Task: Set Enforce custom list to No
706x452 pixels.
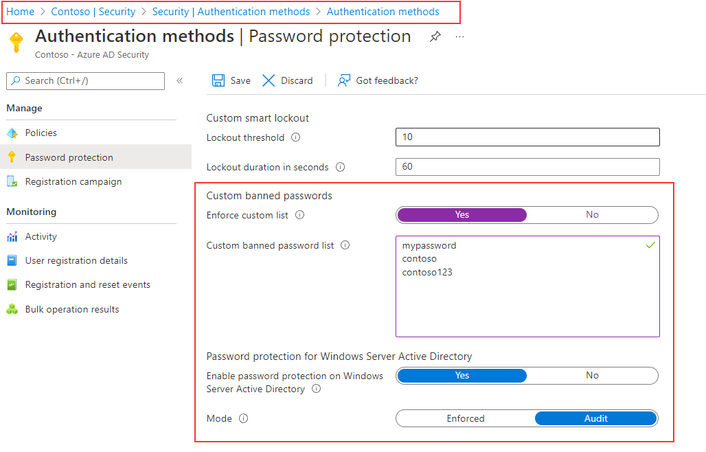Action: [x=592, y=215]
